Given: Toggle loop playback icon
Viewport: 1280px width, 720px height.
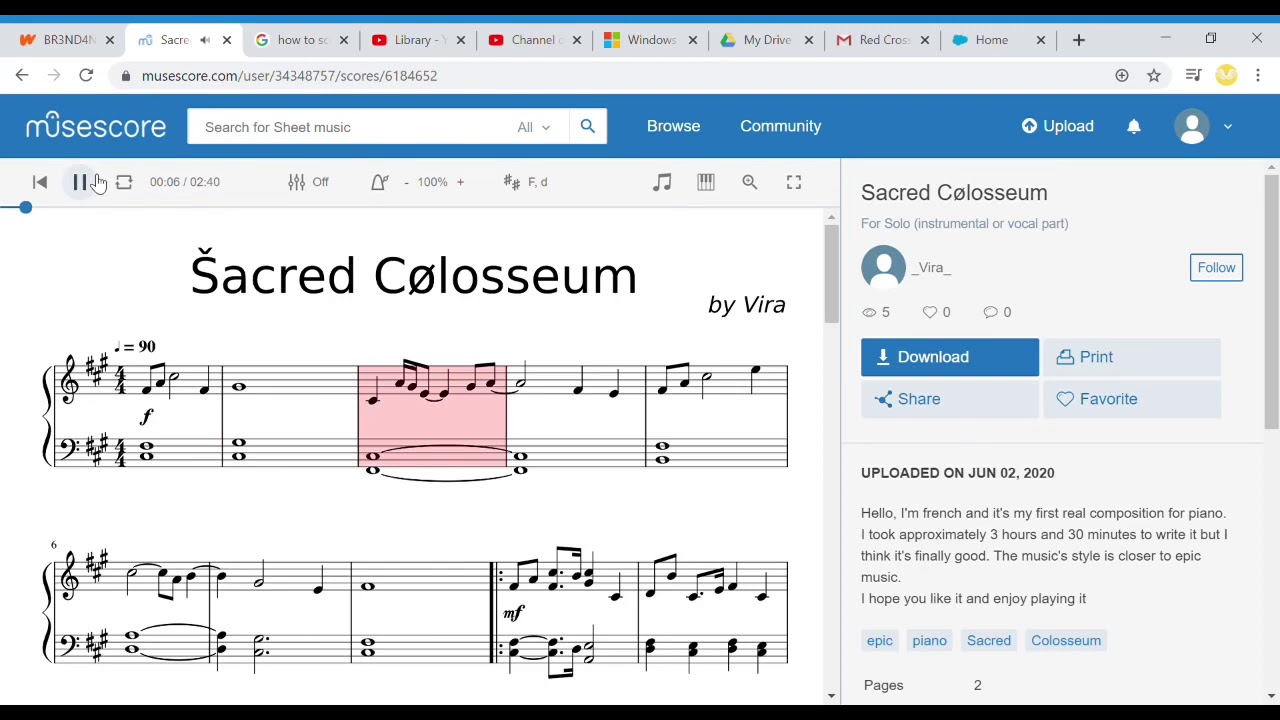Looking at the screenshot, I should tap(124, 182).
